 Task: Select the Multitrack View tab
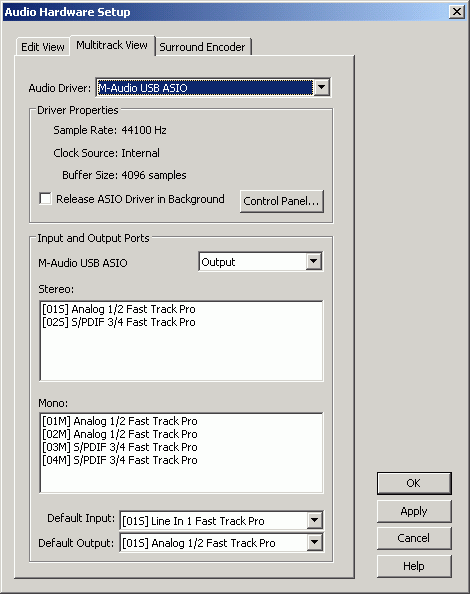112,45
